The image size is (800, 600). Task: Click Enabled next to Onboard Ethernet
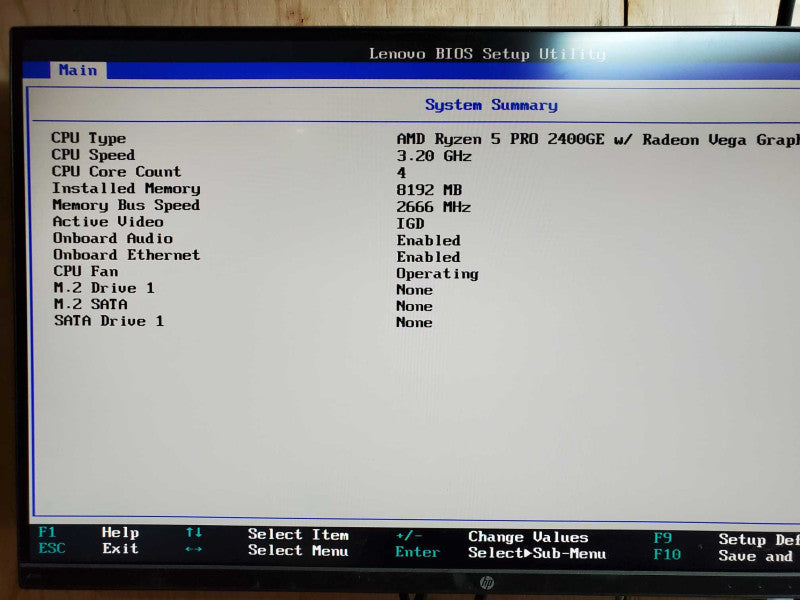[429, 257]
